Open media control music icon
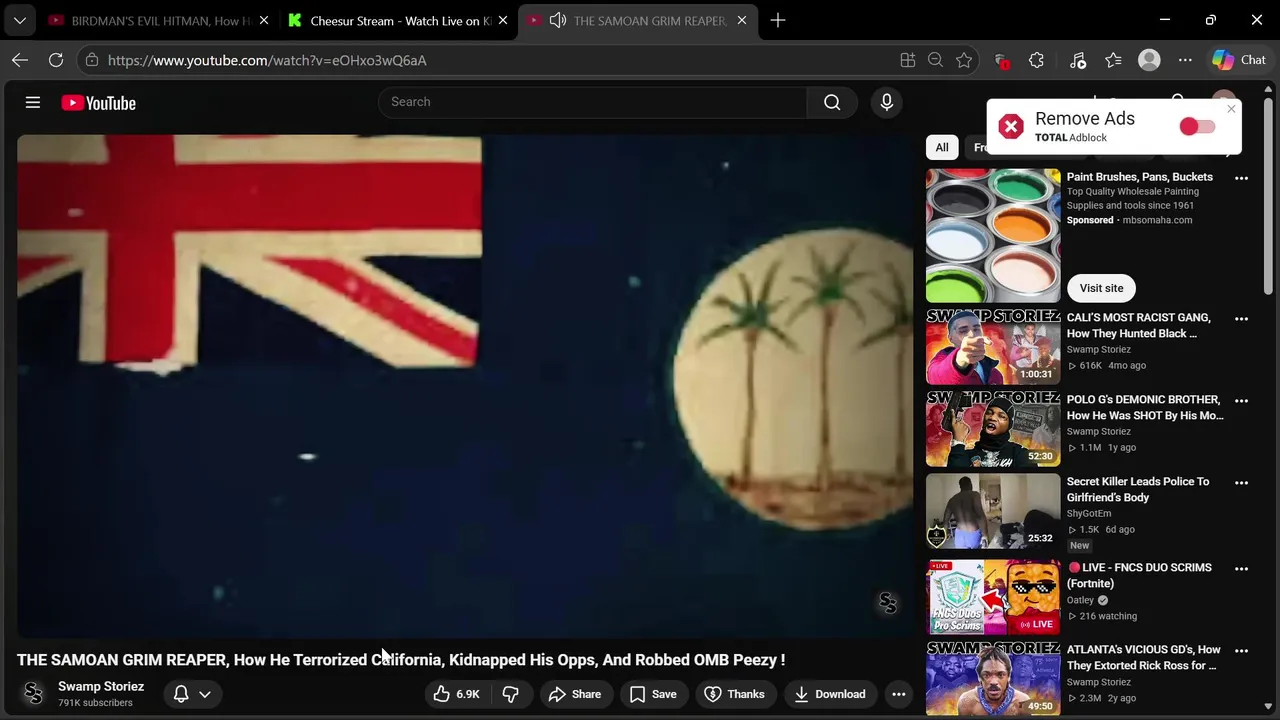This screenshot has height=720, width=1280. [x=1077, y=60]
